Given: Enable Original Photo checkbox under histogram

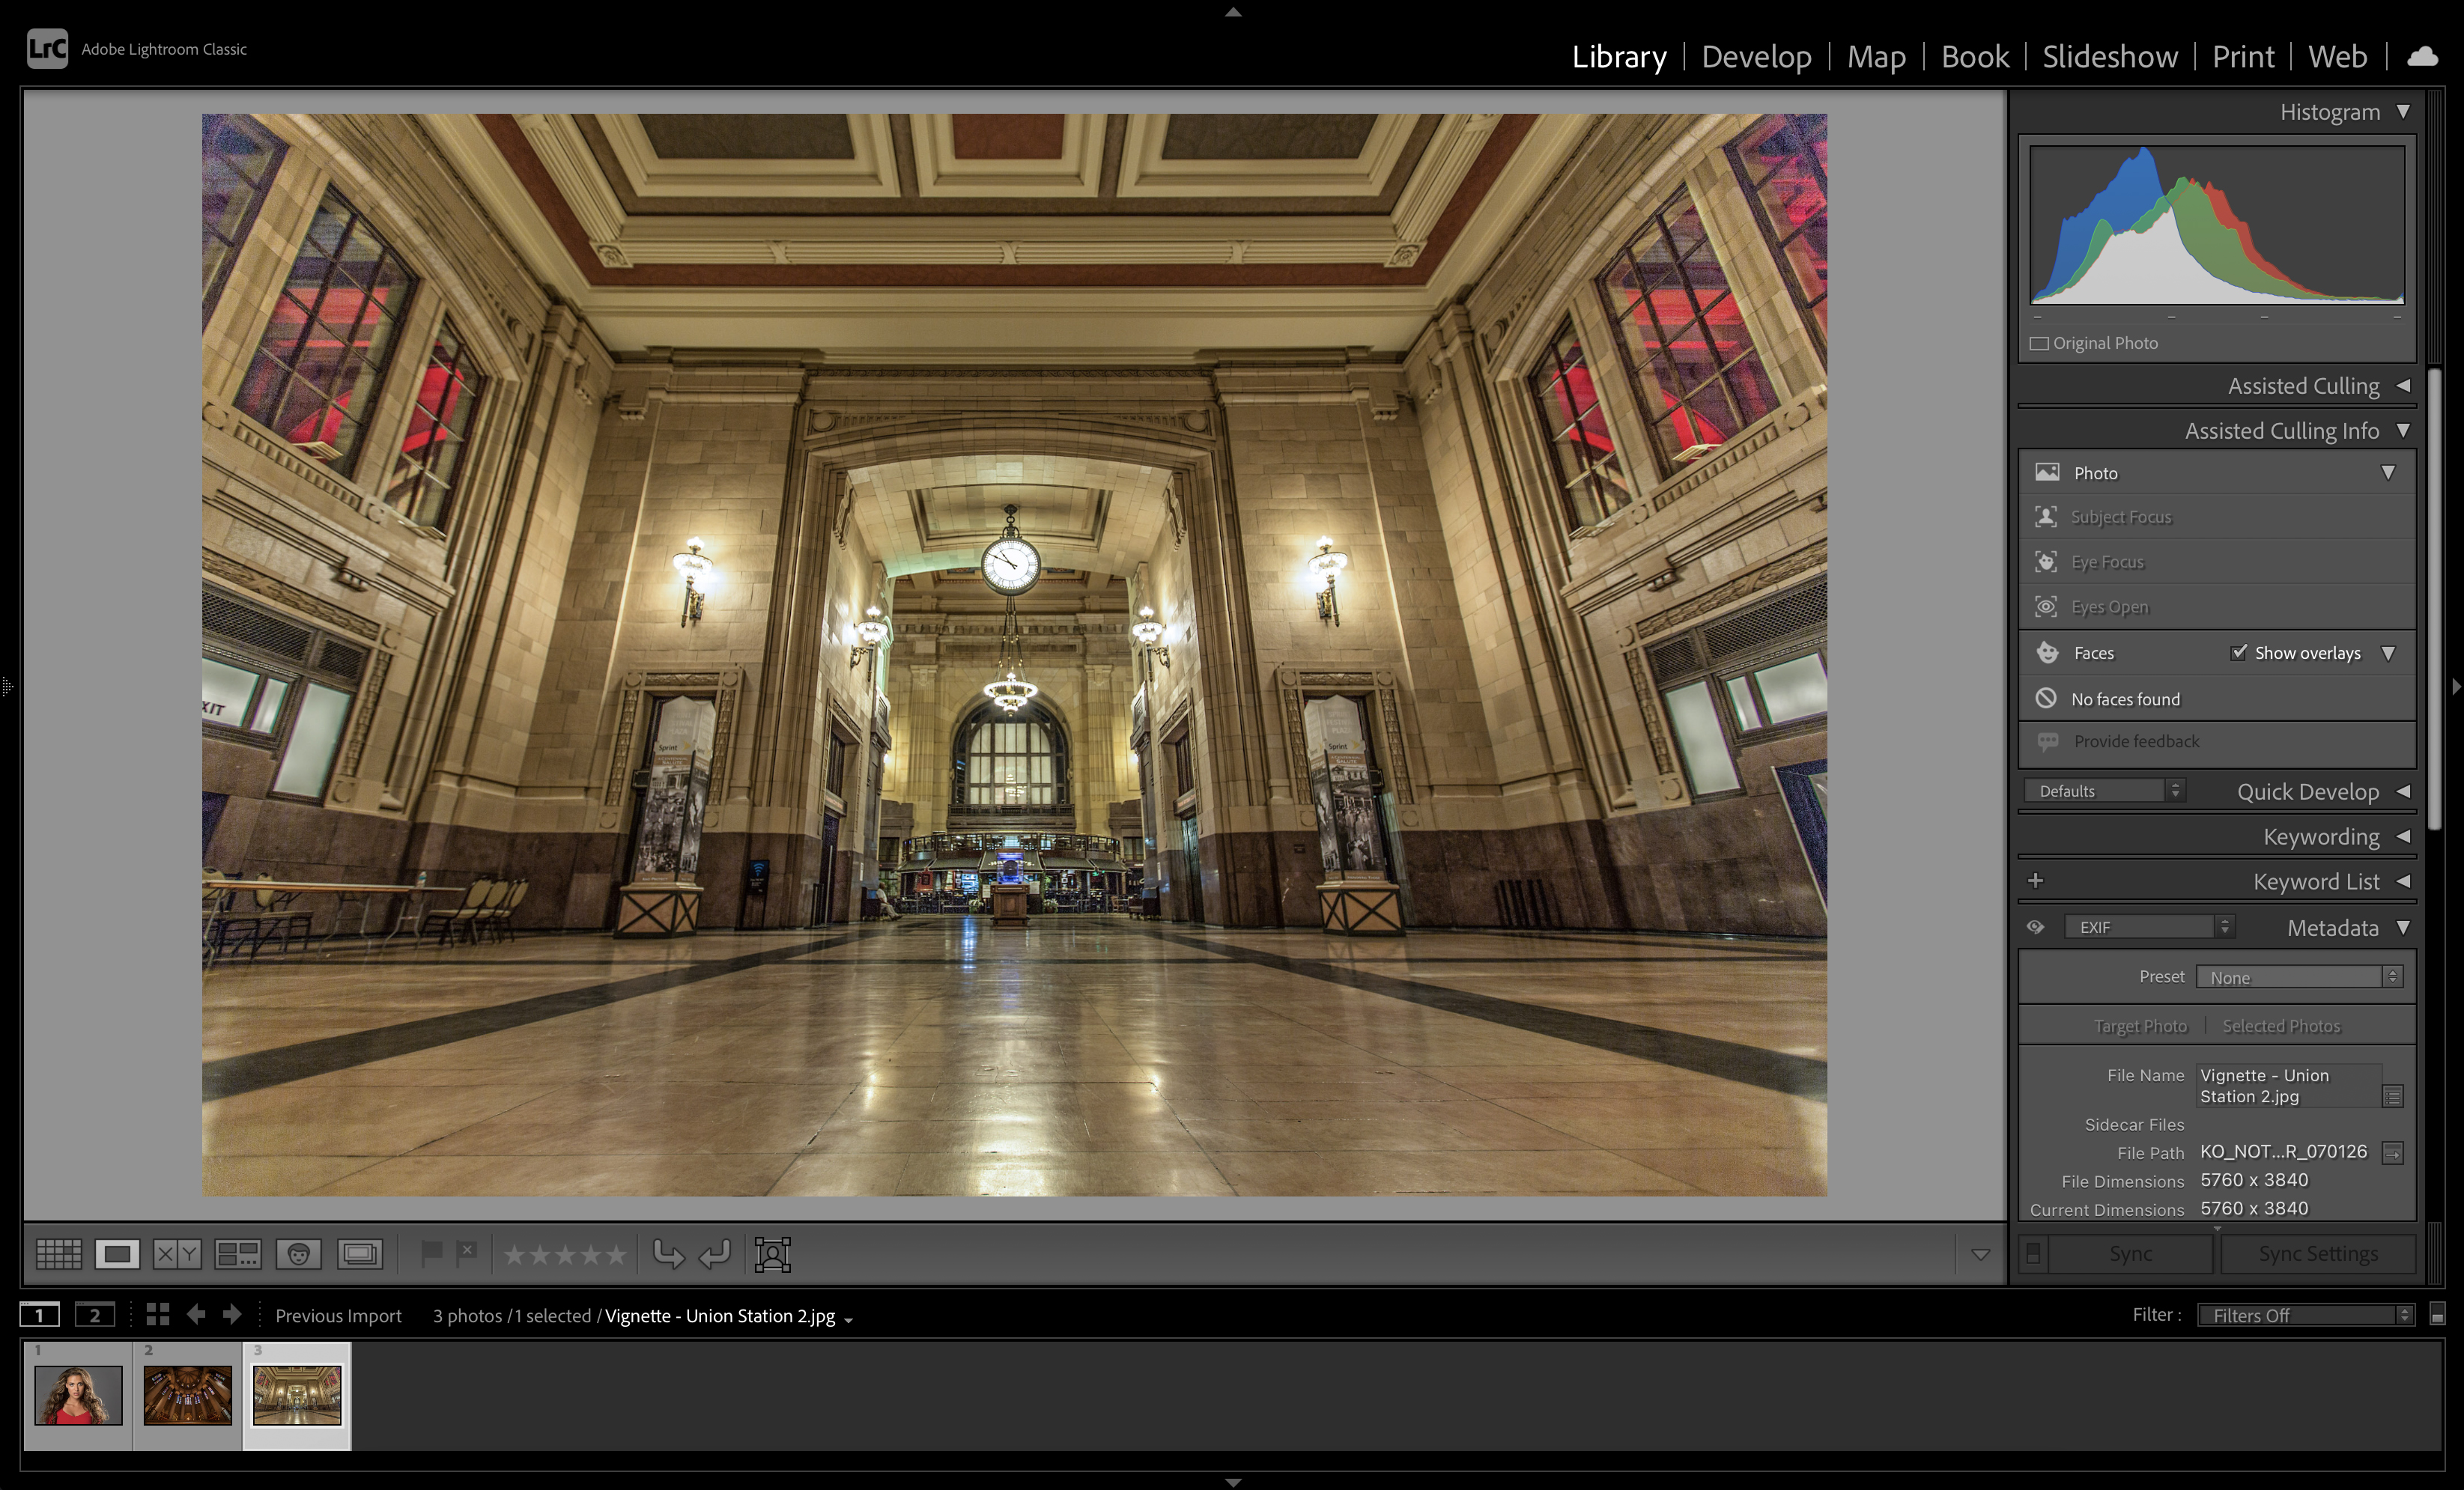Looking at the screenshot, I should 2039,343.
